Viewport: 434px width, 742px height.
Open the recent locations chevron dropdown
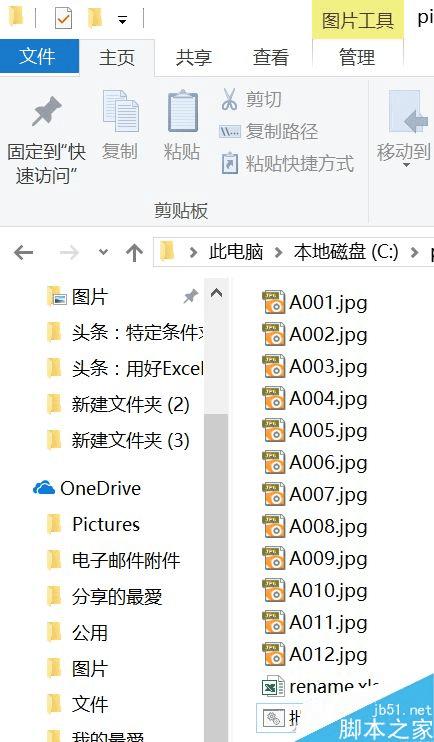pos(103,252)
